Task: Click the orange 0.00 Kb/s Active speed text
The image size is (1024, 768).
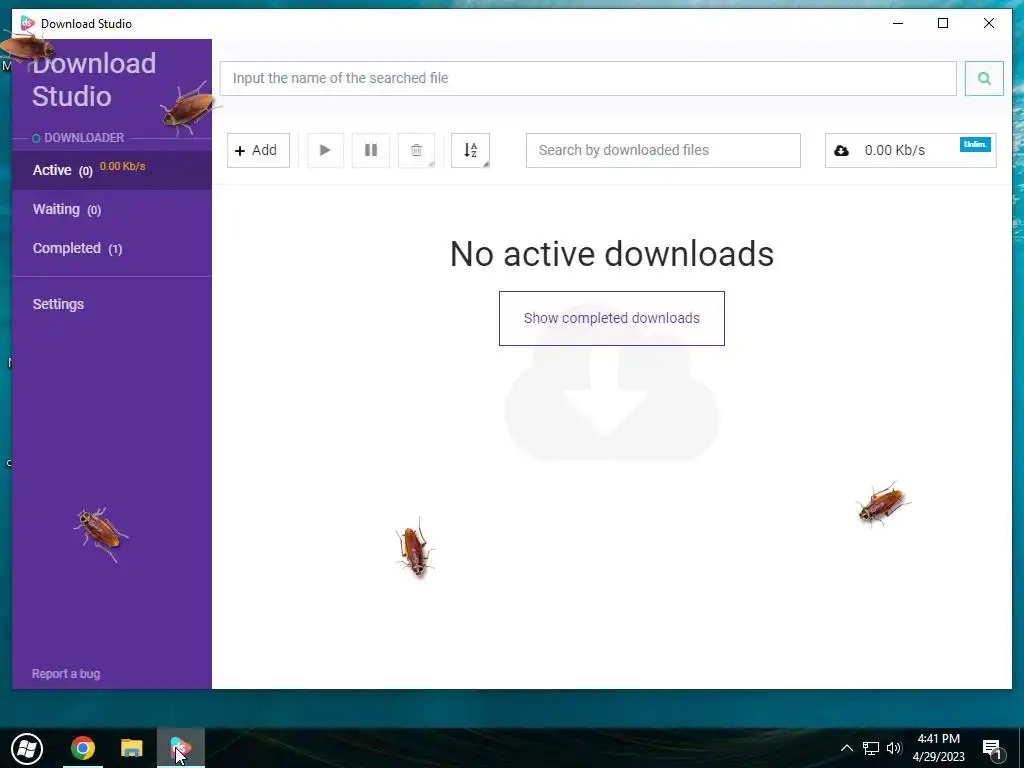Action: point(123,167)
